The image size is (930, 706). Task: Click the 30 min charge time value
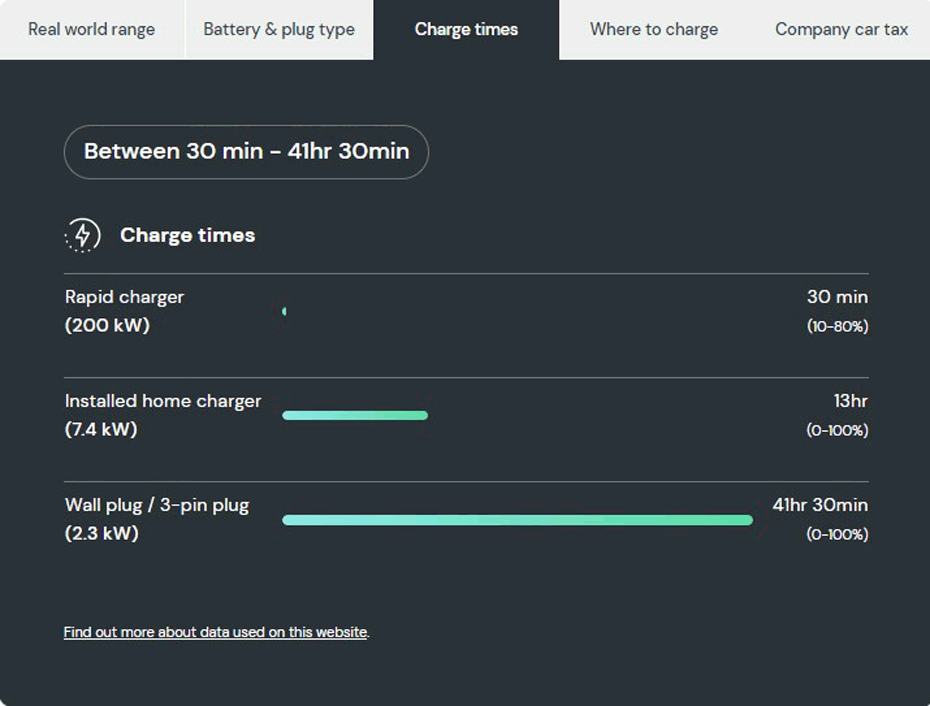tap(837, 297)
